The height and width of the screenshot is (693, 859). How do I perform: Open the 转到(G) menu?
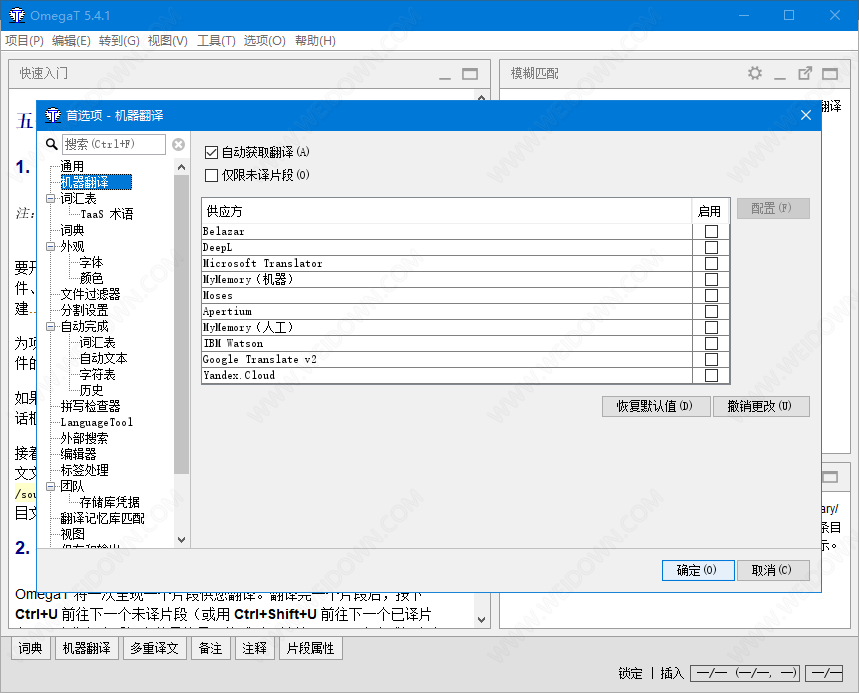tap(119, 41)
